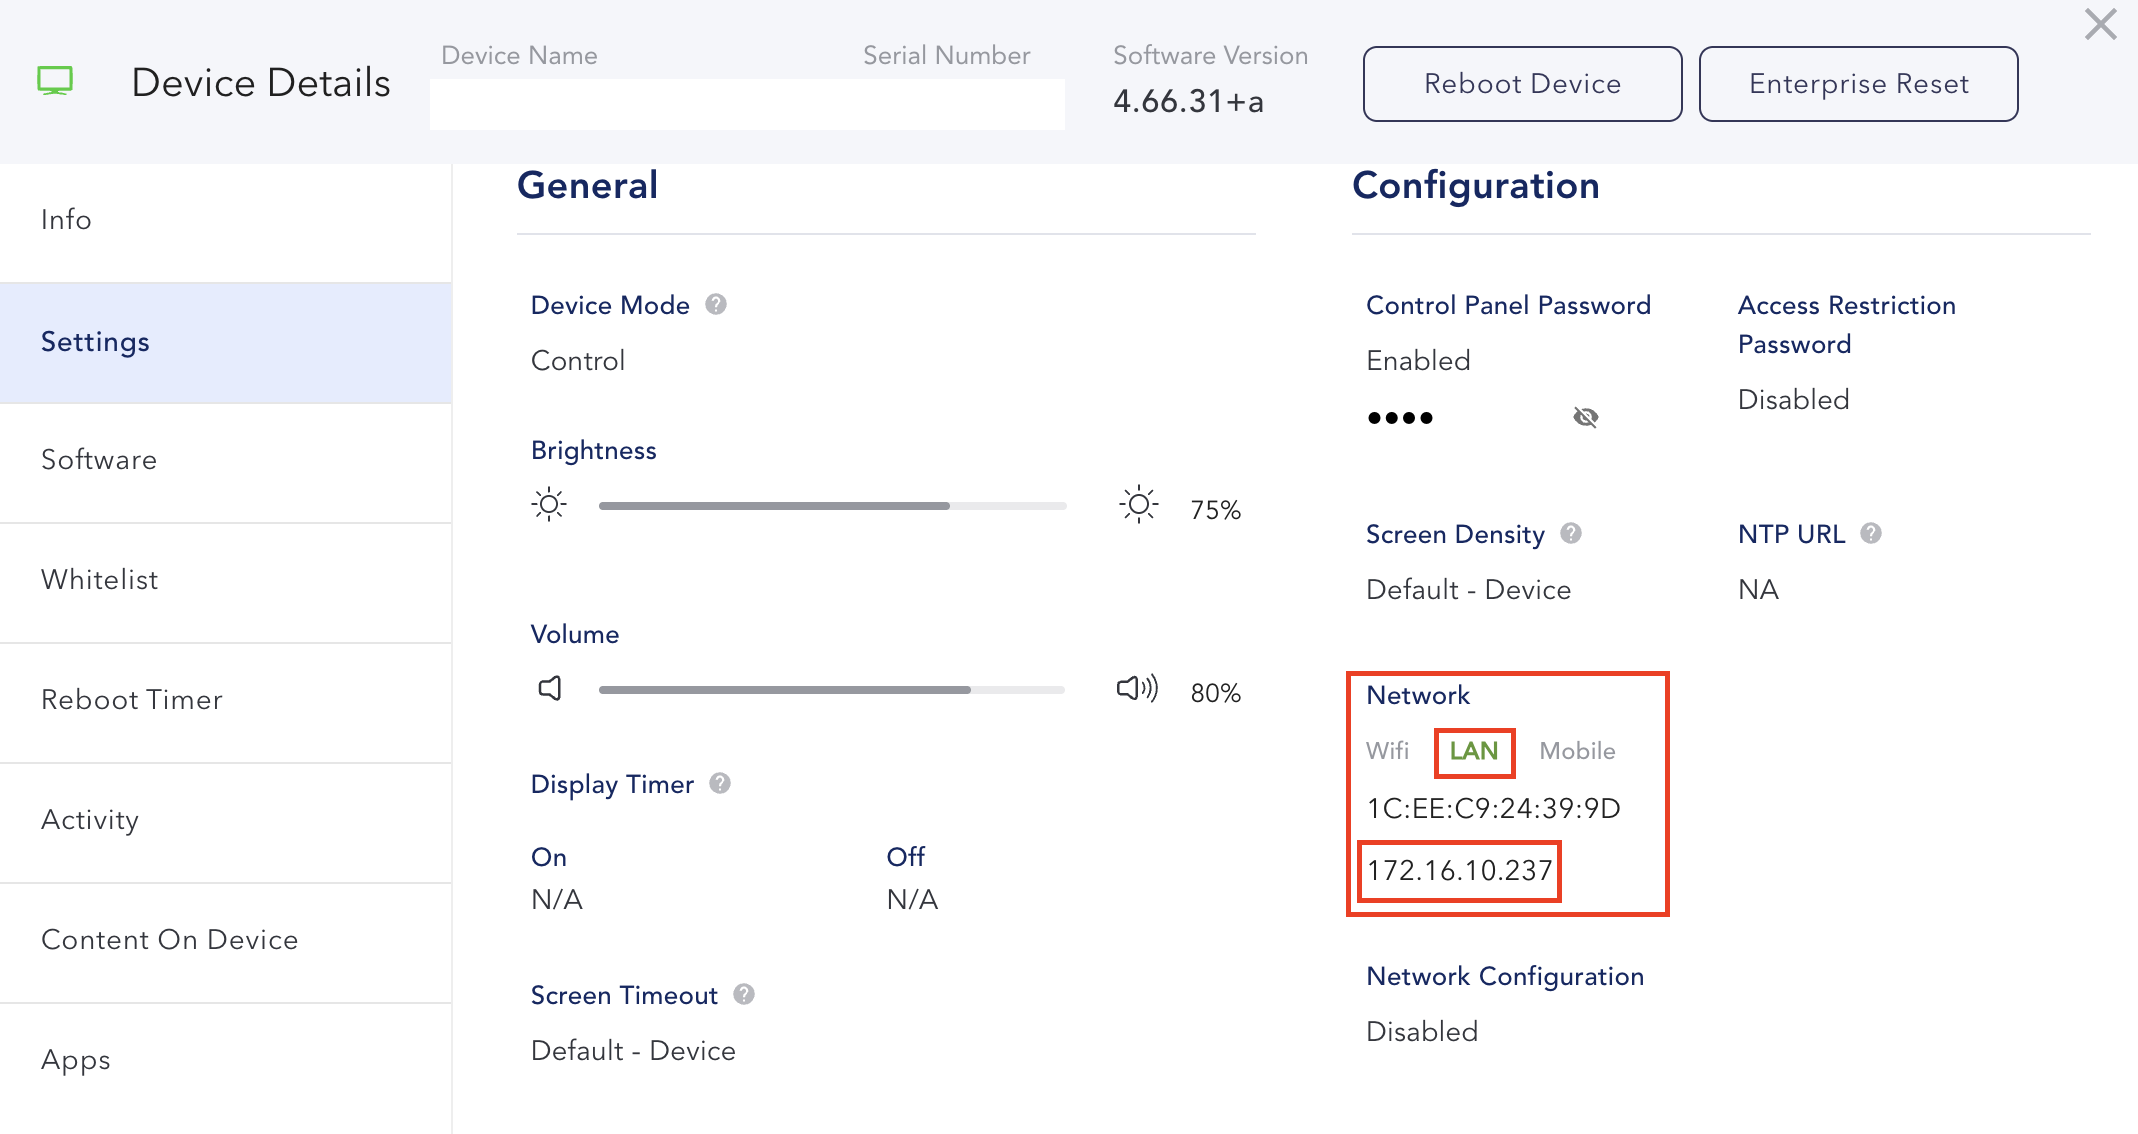
Task: Select the Wifi network option
Action: (1388, 751)
